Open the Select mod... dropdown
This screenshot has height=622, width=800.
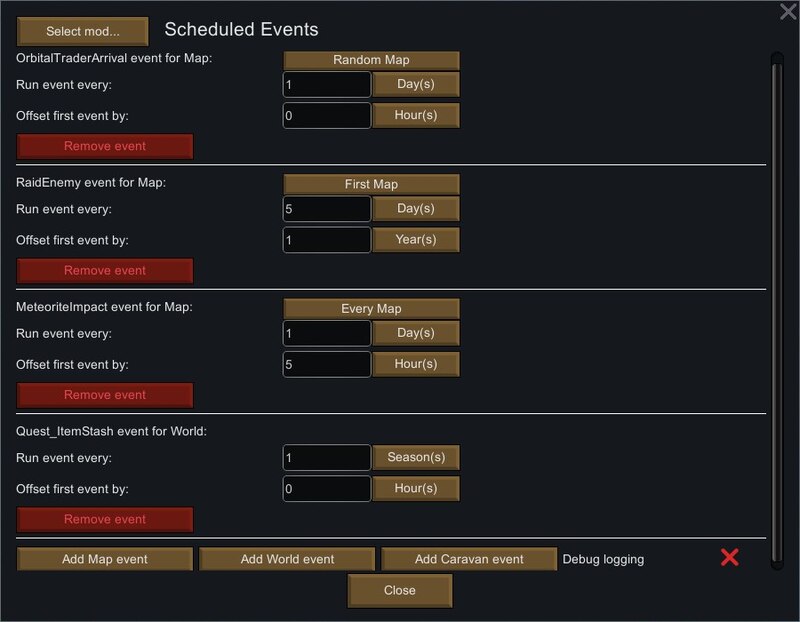pyautogui.click(x=83, y=31)
